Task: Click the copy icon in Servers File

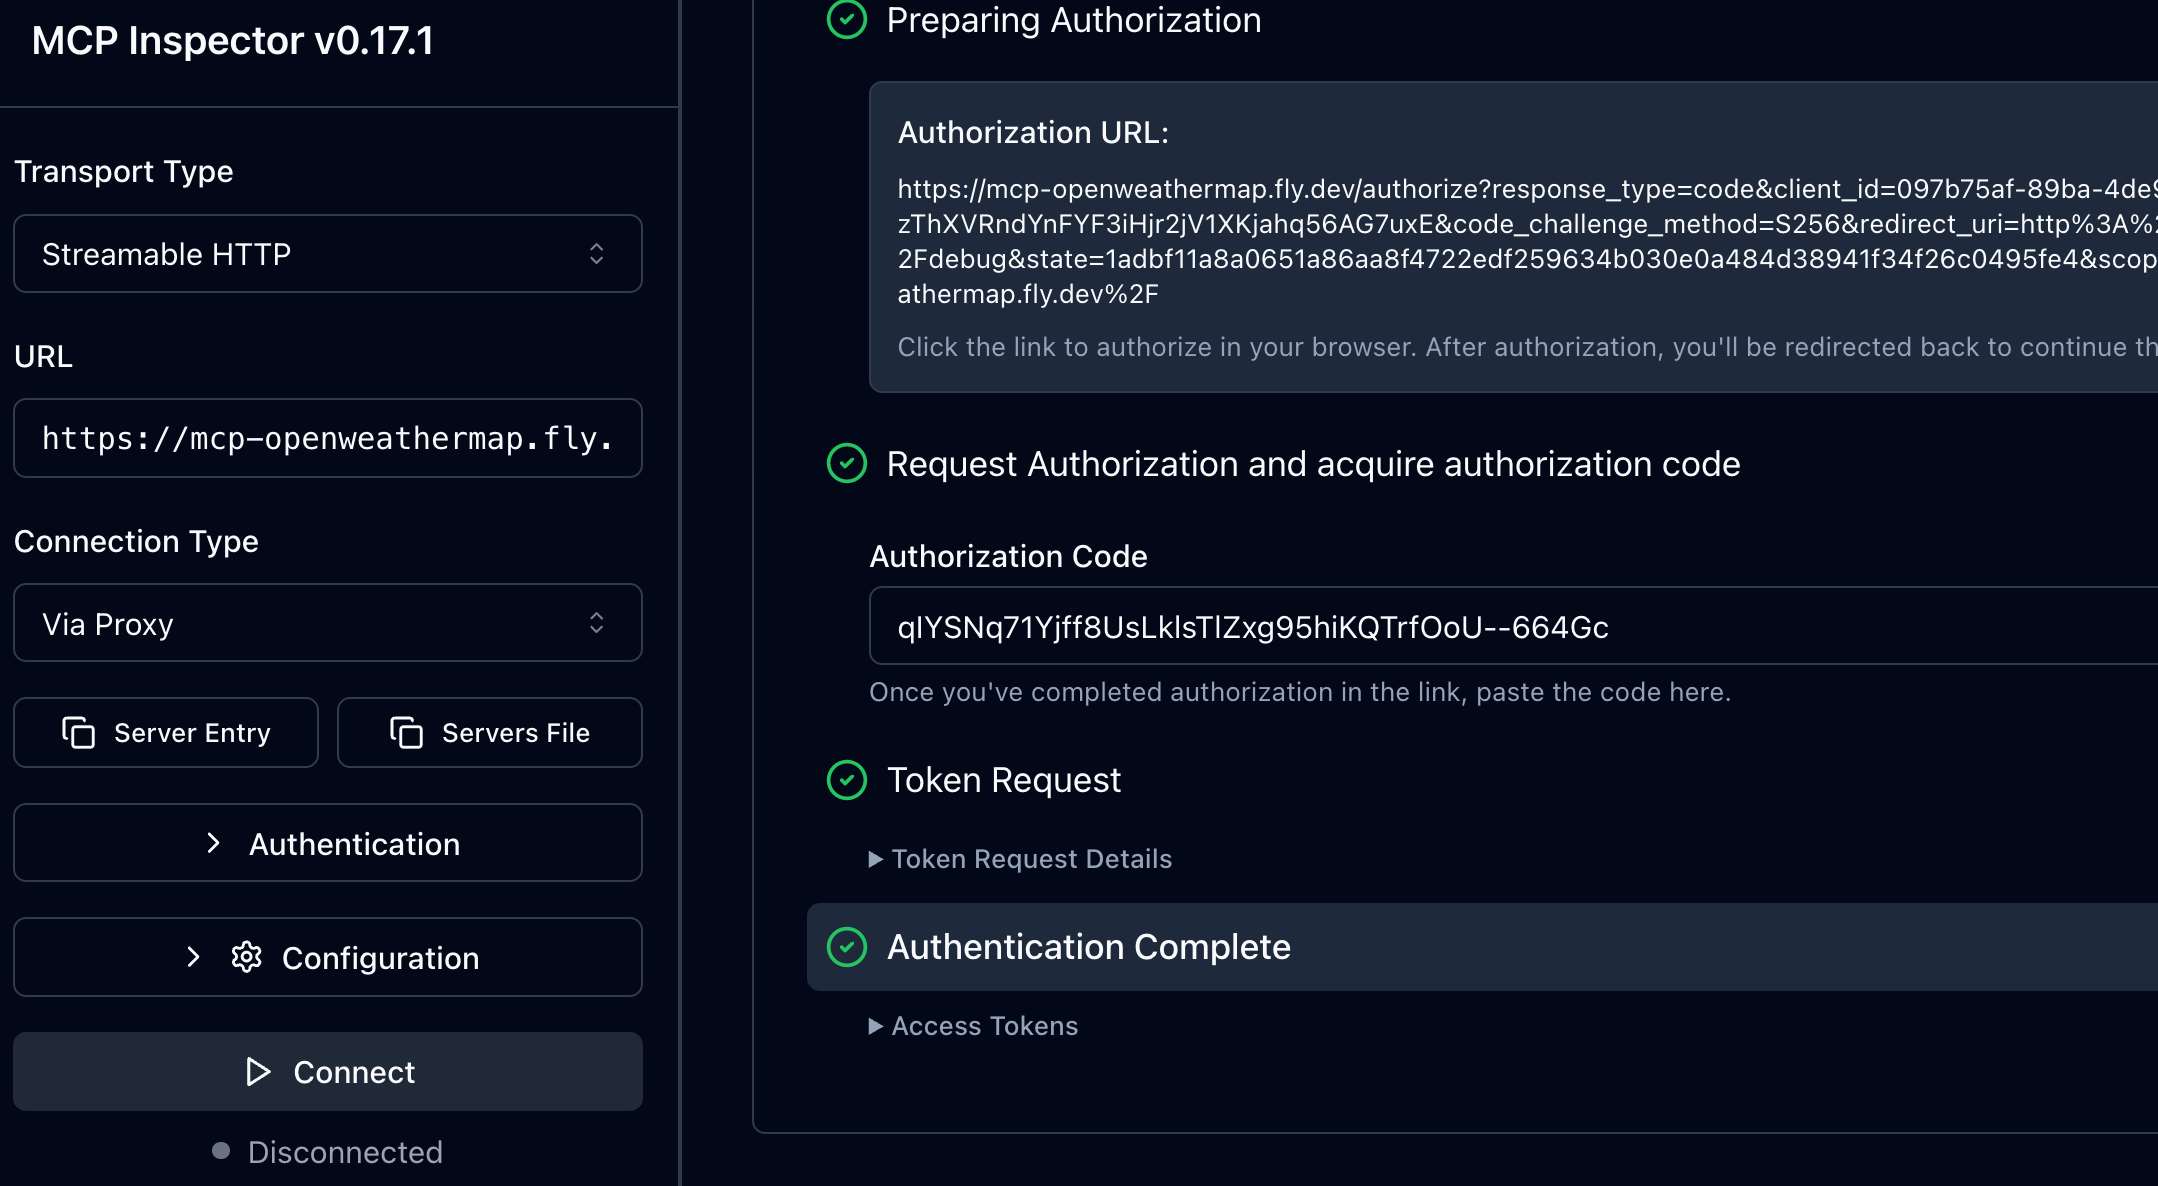Action: [x=406, y=733]
